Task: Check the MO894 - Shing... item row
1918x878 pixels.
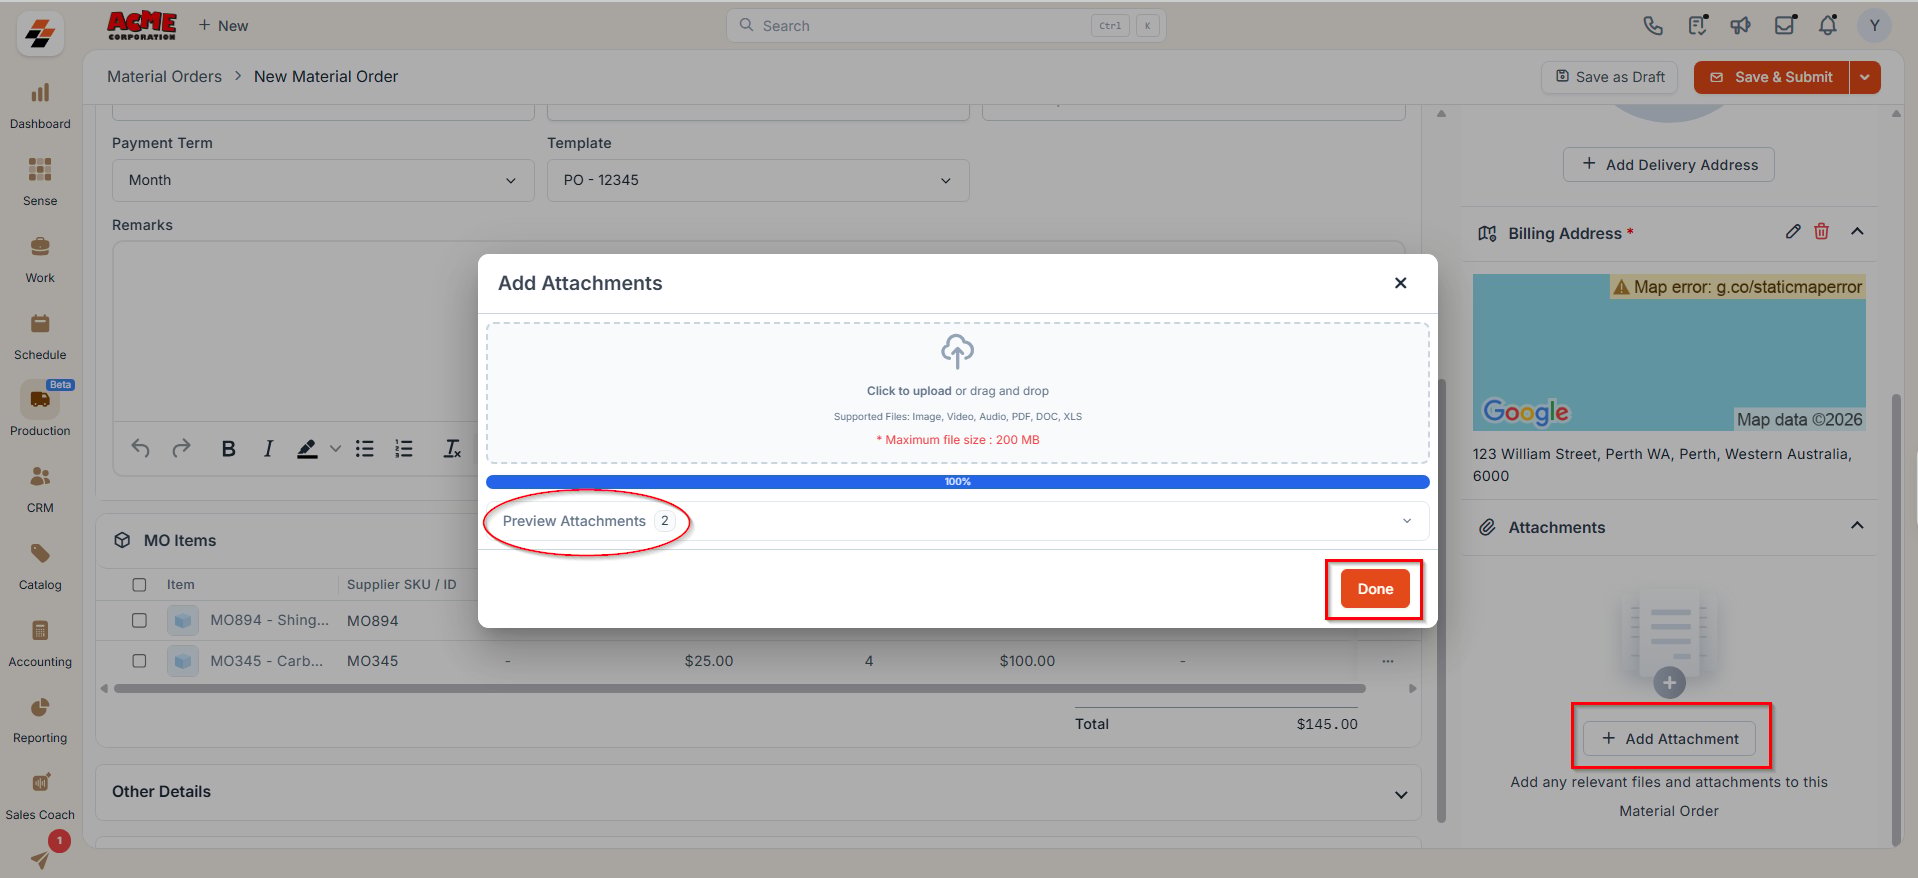Action: point(139,620)
